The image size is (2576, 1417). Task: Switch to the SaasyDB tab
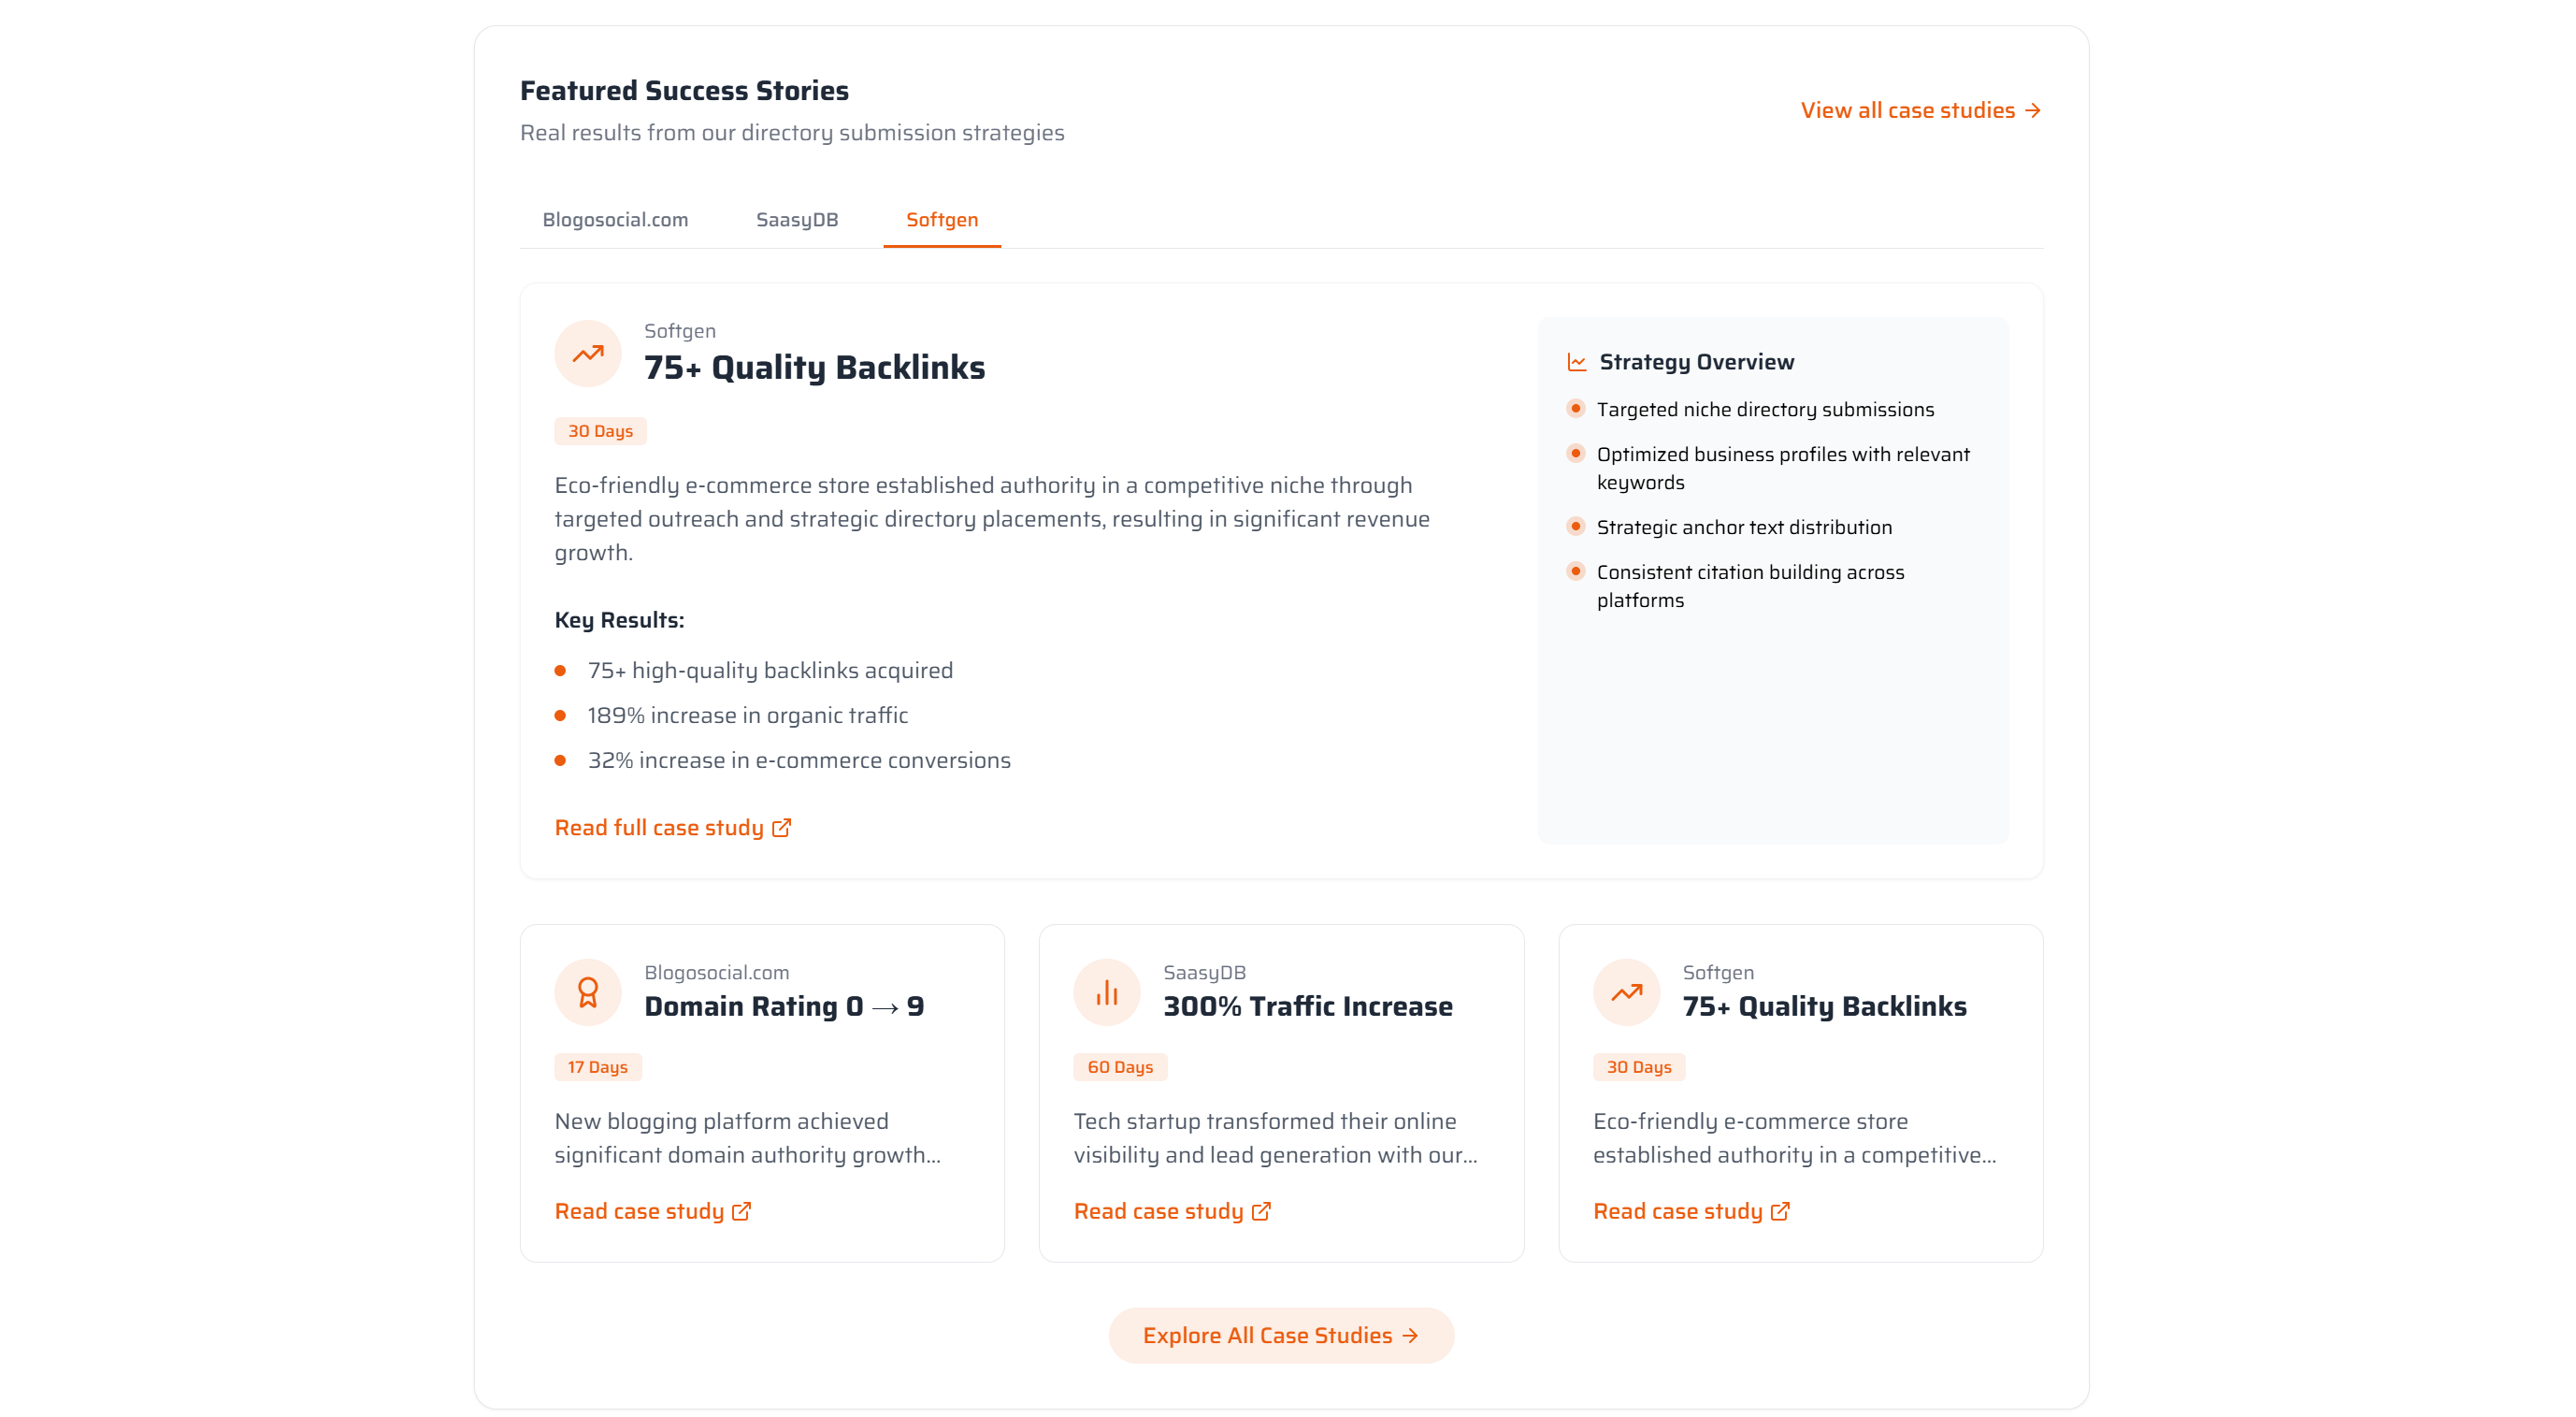[797, 219]
